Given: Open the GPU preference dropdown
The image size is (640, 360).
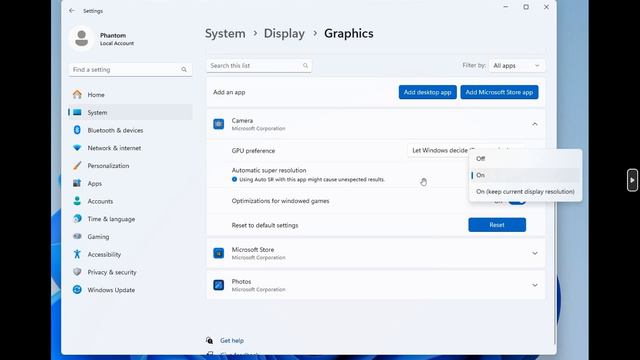Looking at the screenshot, I should pos(466,151).
